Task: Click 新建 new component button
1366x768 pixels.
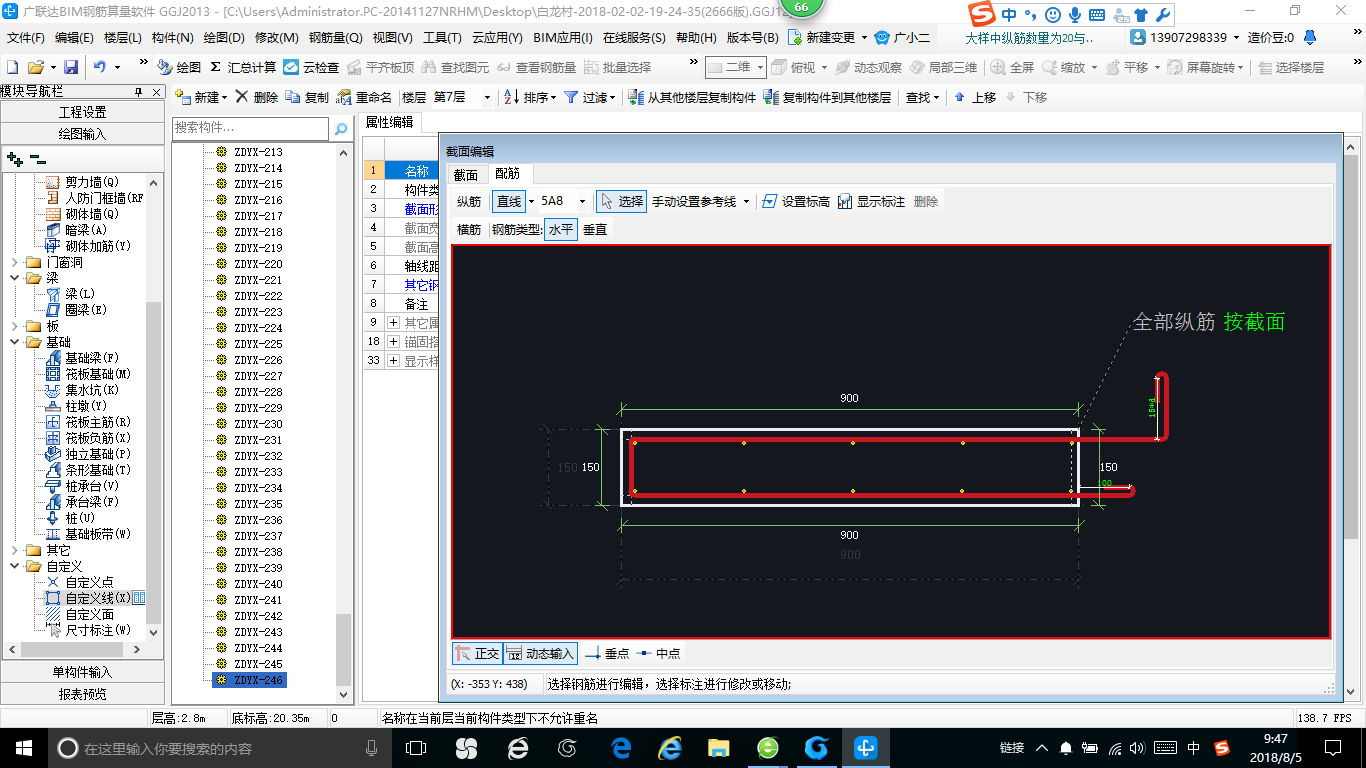Action: click(201, 97)
